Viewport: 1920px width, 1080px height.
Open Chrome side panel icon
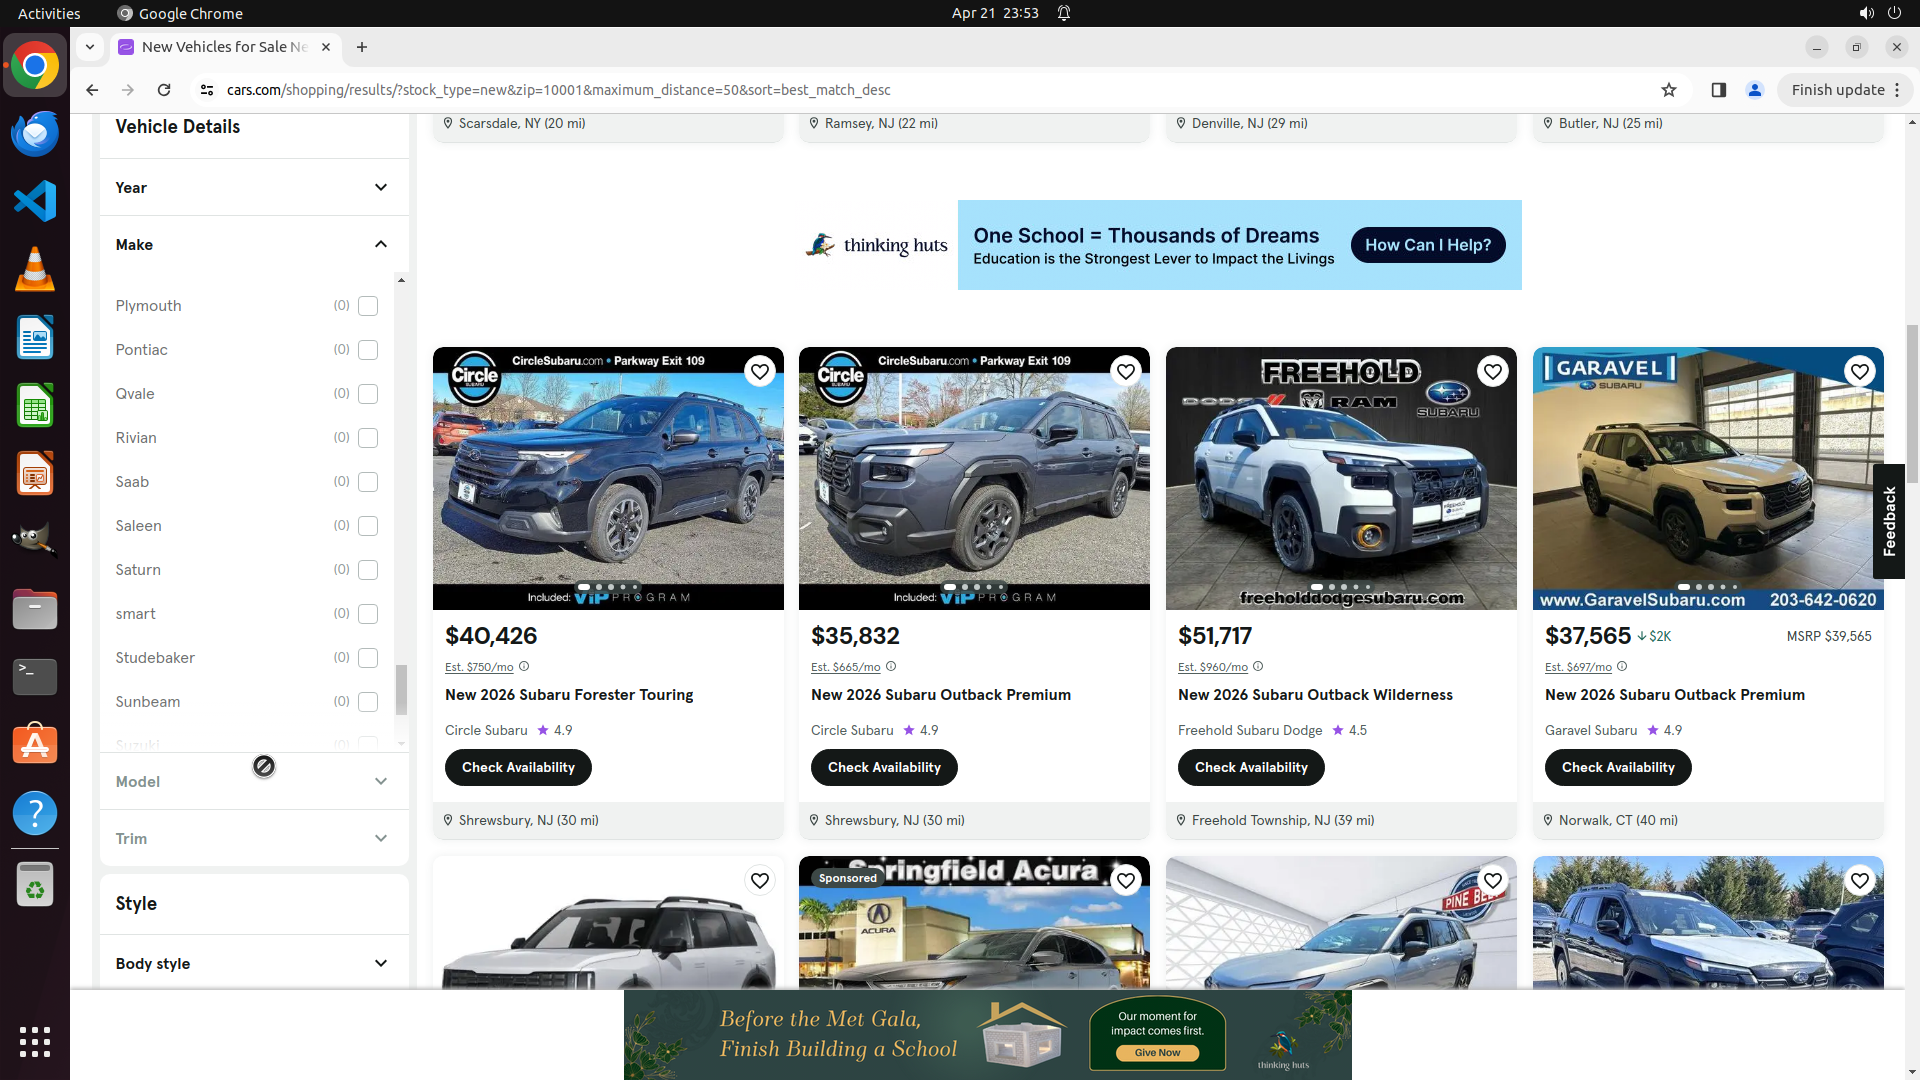point(1719,90)
